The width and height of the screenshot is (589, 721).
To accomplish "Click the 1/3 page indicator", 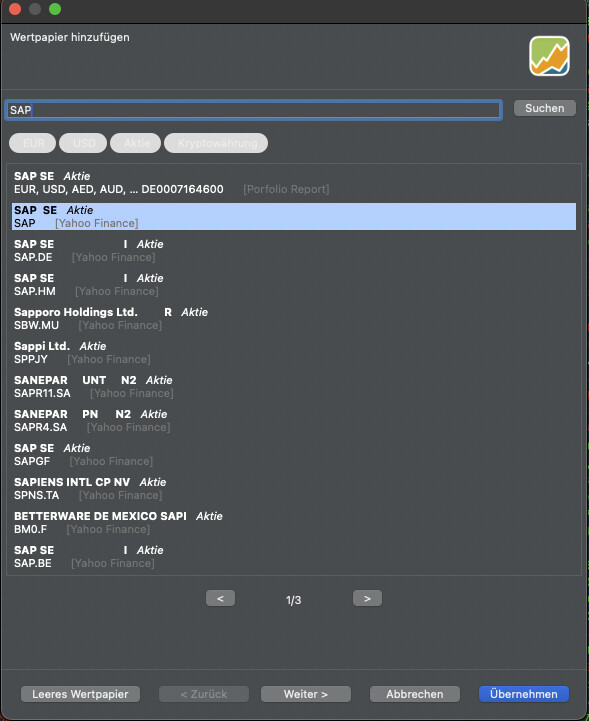I will pyautogui.click(x=293, y=600).
